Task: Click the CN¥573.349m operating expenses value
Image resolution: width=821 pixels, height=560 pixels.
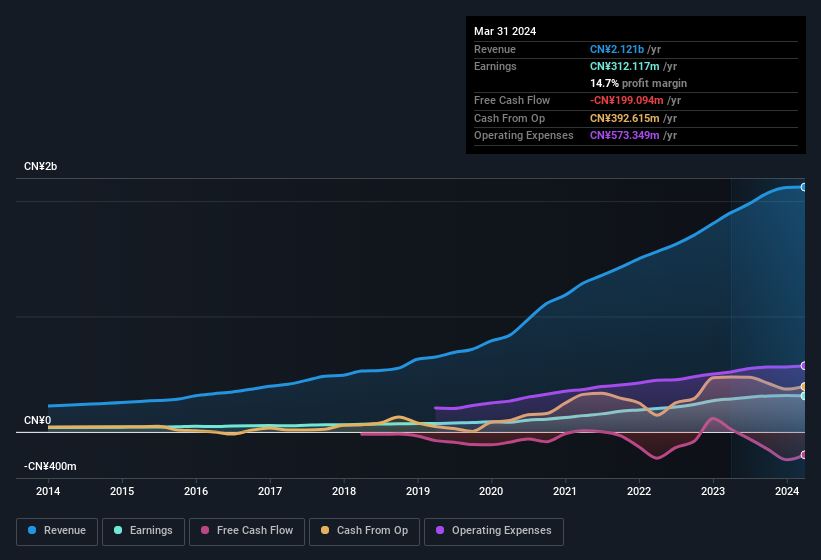Action: pos(625,135)
